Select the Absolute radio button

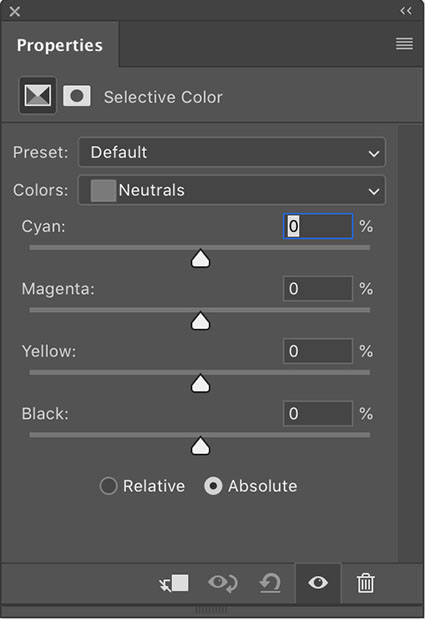213,486
